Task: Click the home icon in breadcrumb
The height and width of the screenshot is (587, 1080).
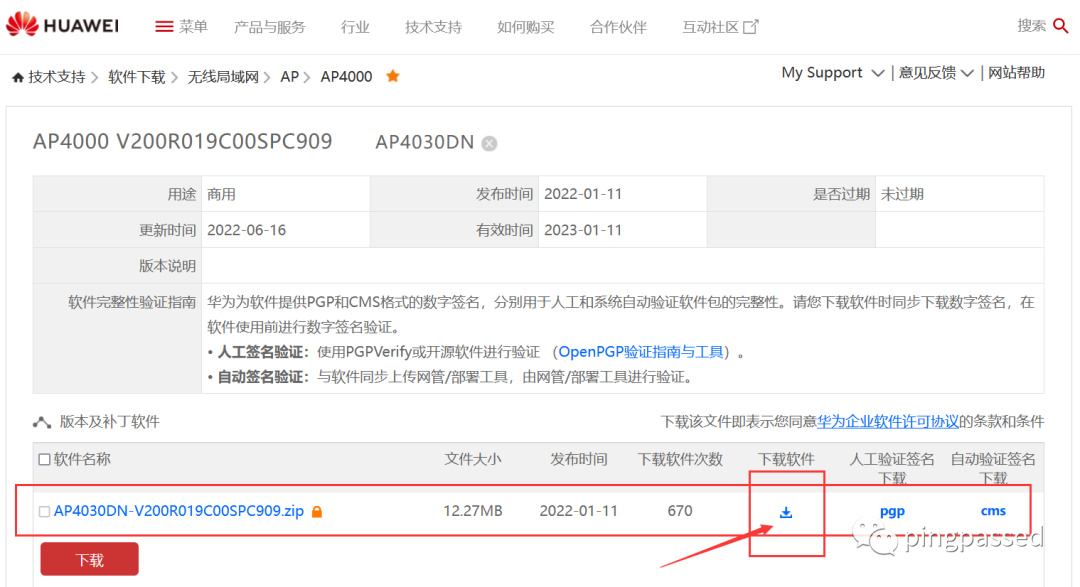Action: coord(18,77)
